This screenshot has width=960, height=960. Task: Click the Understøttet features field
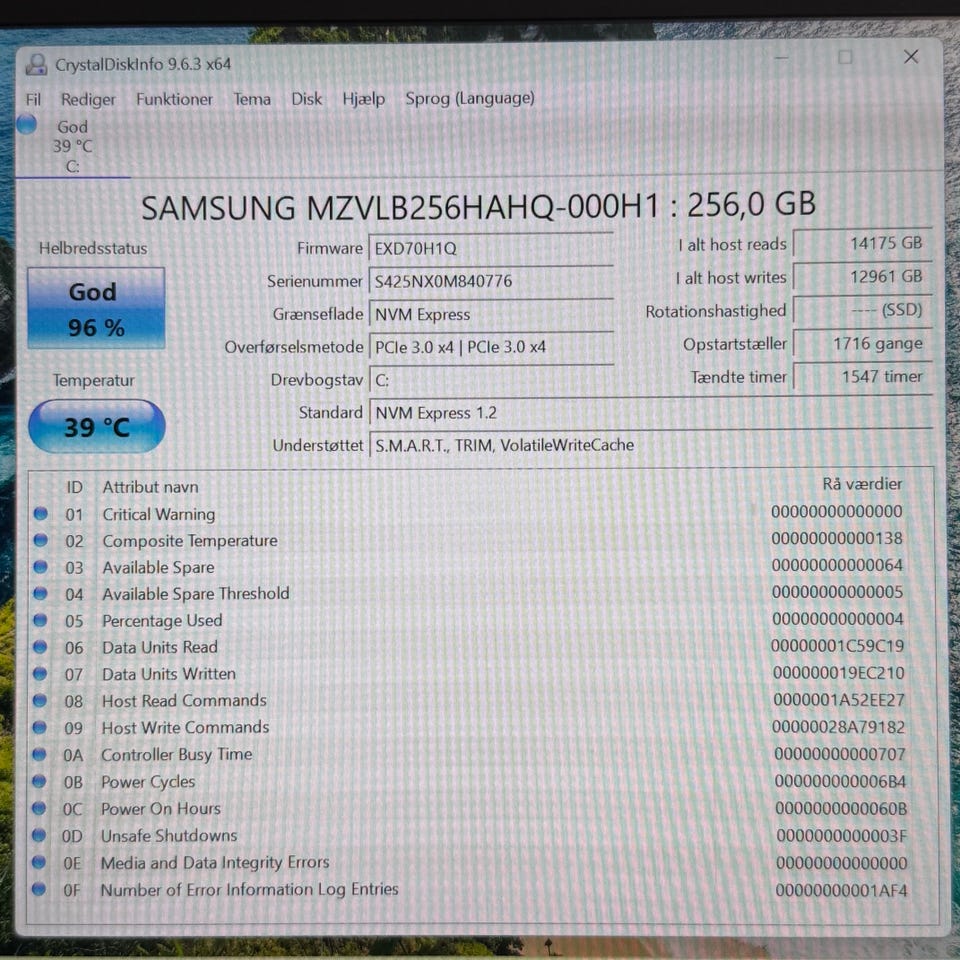tap(651, 445)
